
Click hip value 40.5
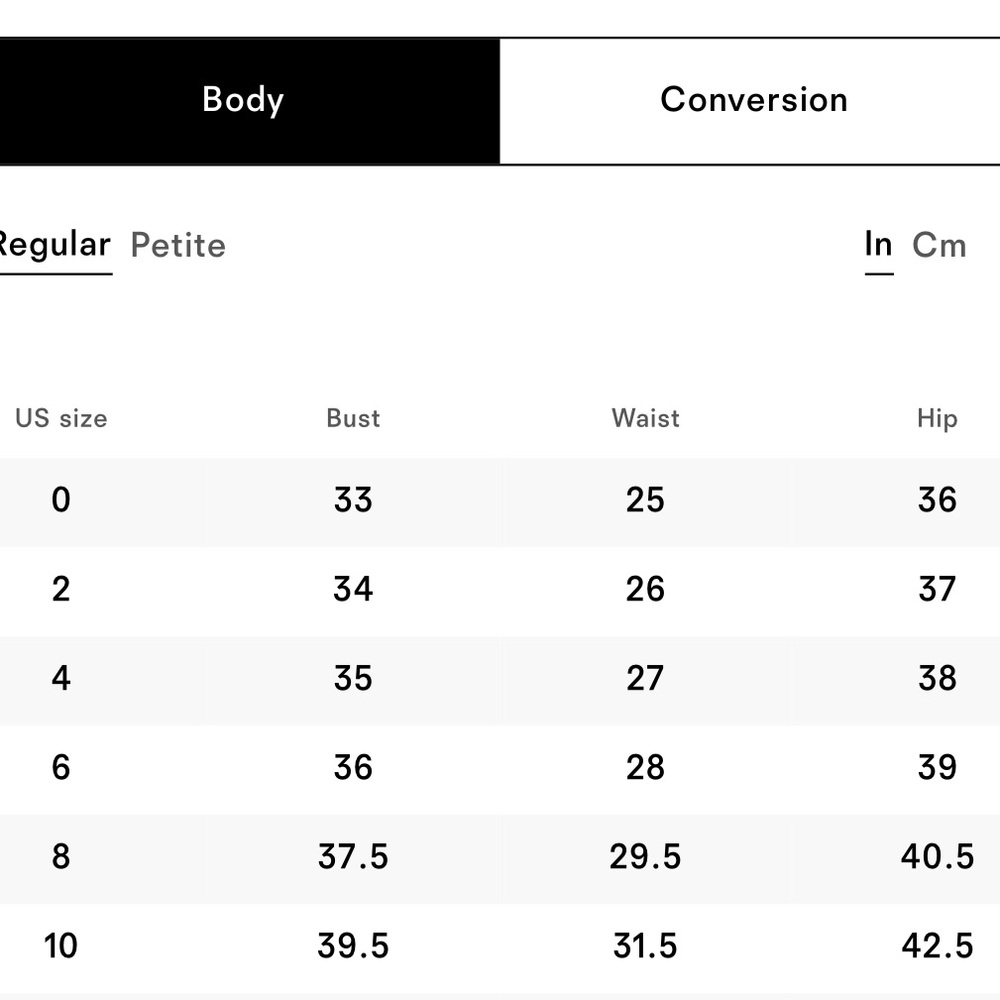(937, 857)
